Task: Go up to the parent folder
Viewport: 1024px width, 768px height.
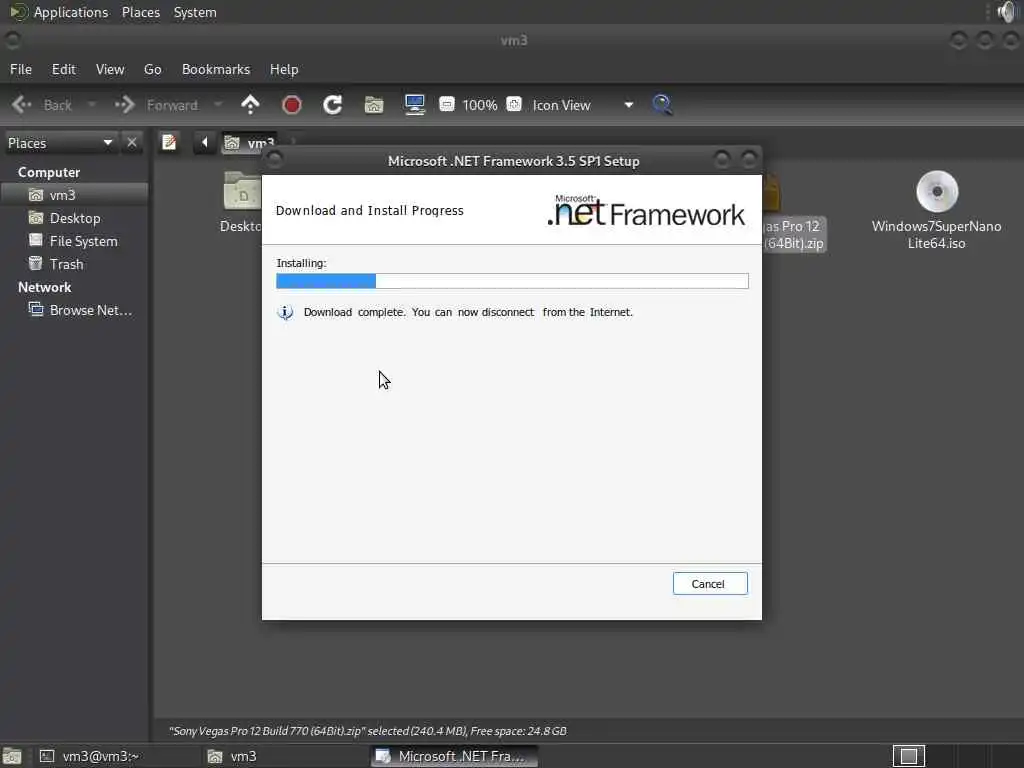Action: coord(250,104)
